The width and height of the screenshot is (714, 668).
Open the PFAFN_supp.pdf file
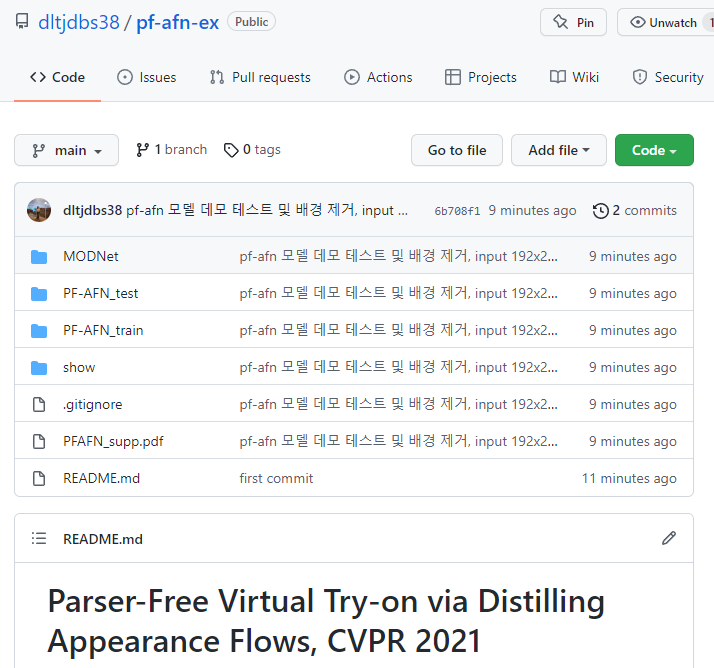point(113,441)
